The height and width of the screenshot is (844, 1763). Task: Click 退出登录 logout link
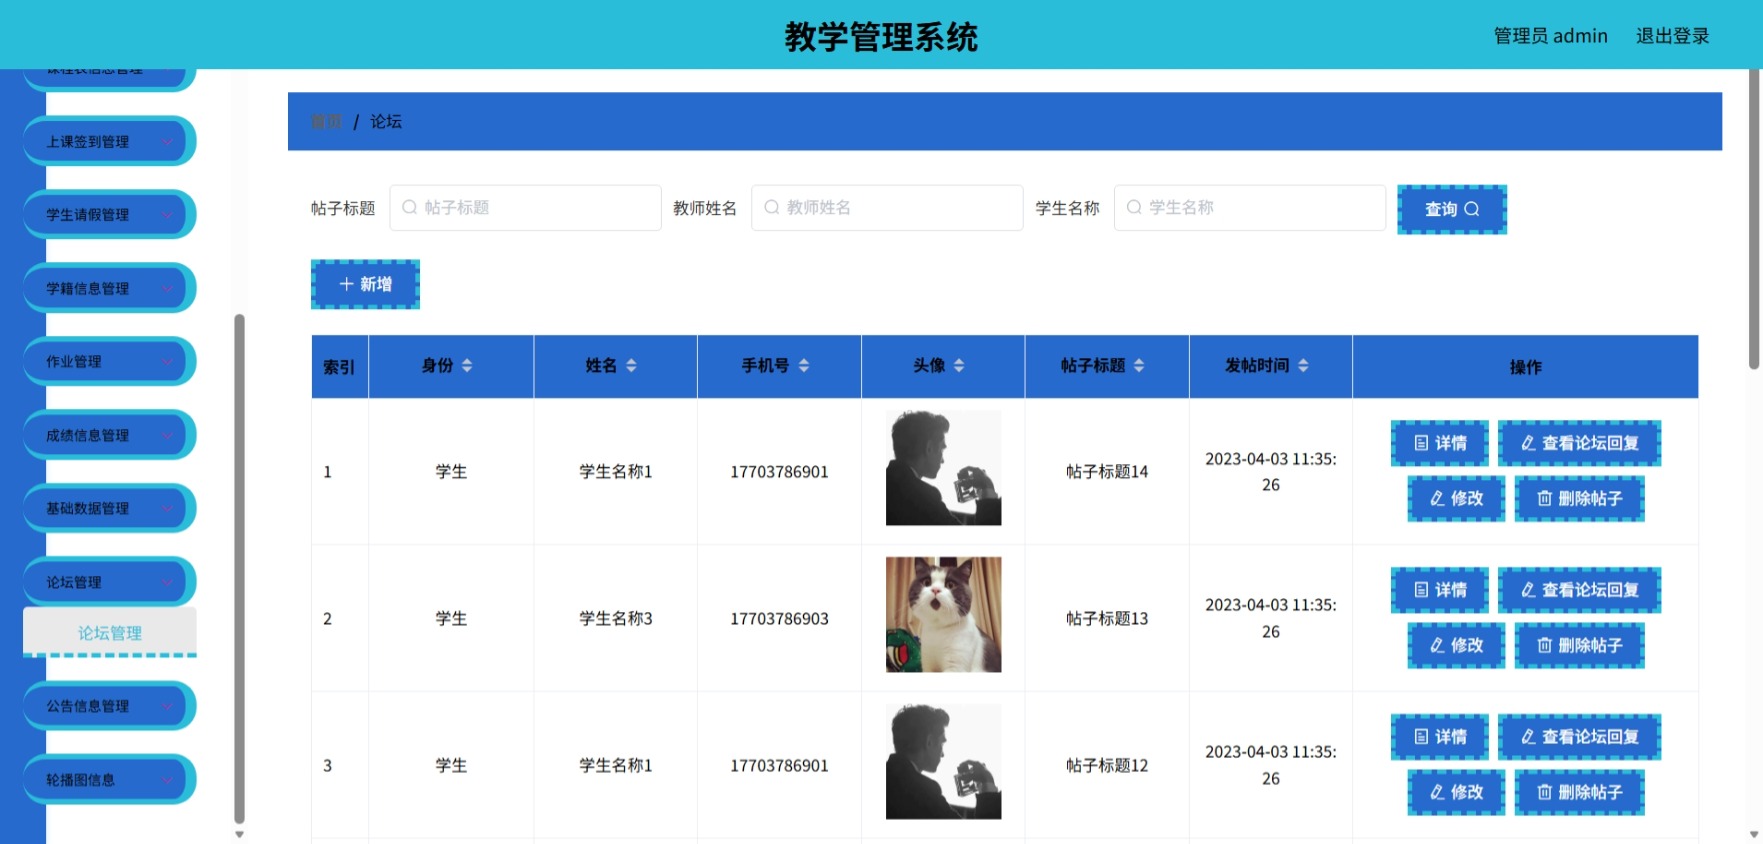point(1672,36)
